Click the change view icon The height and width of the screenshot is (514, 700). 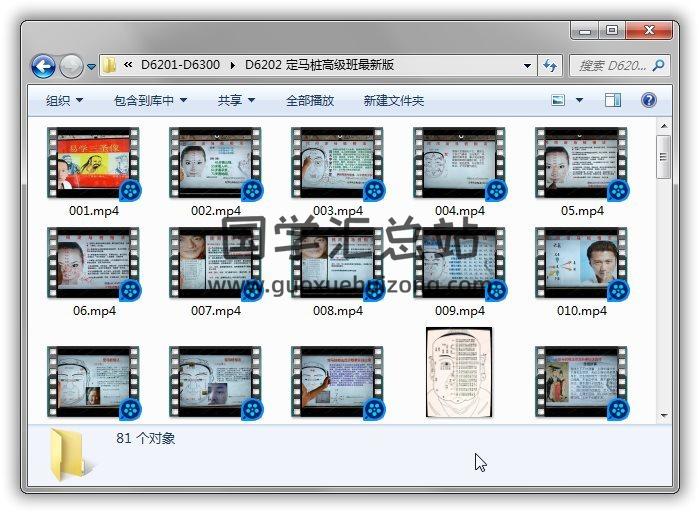pos(559,100)
